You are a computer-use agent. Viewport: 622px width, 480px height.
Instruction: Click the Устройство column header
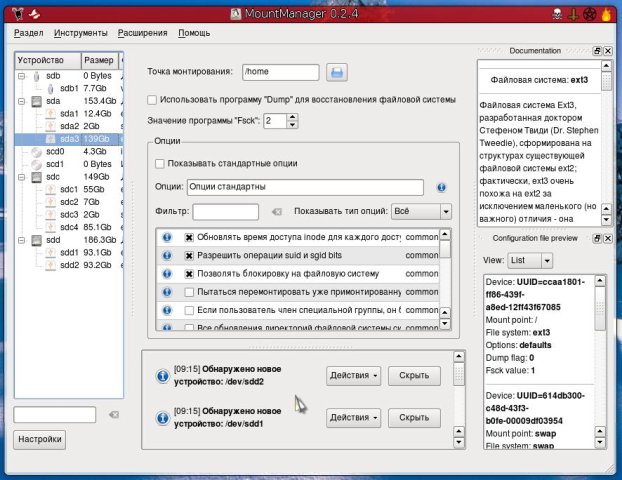[48, 60]
